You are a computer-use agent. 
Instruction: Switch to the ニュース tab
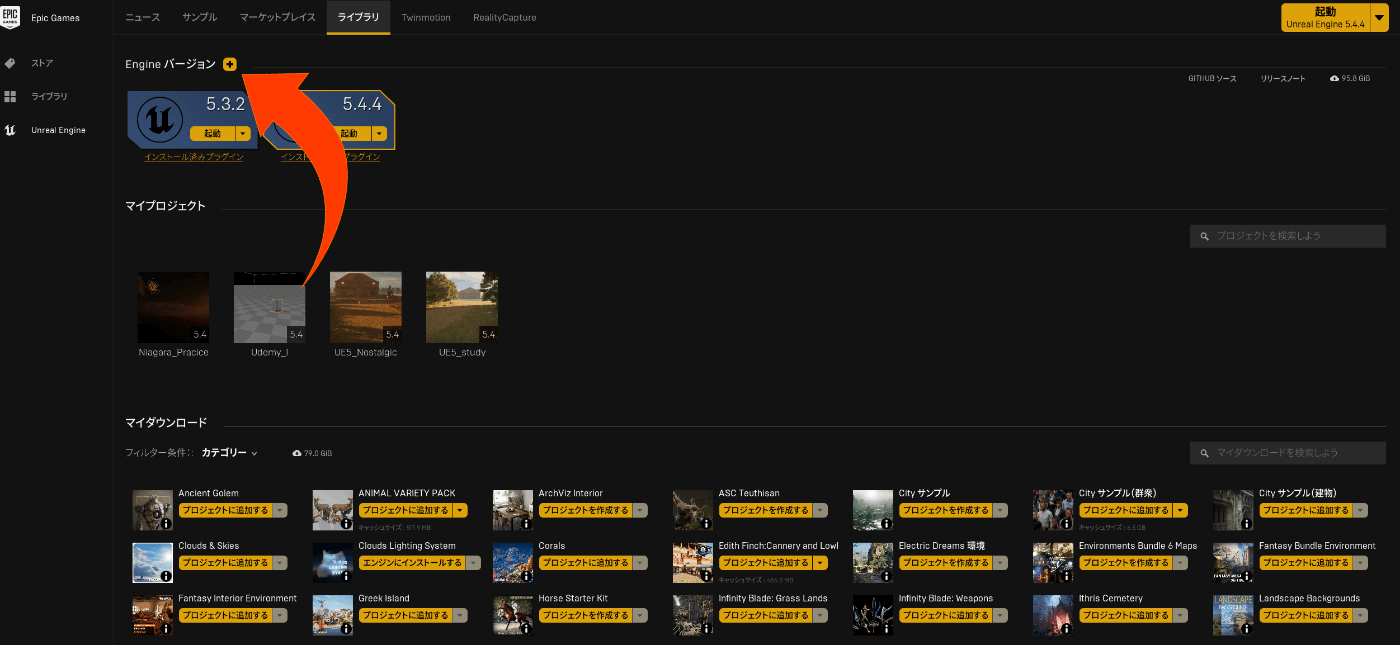(x=143, y=18)
